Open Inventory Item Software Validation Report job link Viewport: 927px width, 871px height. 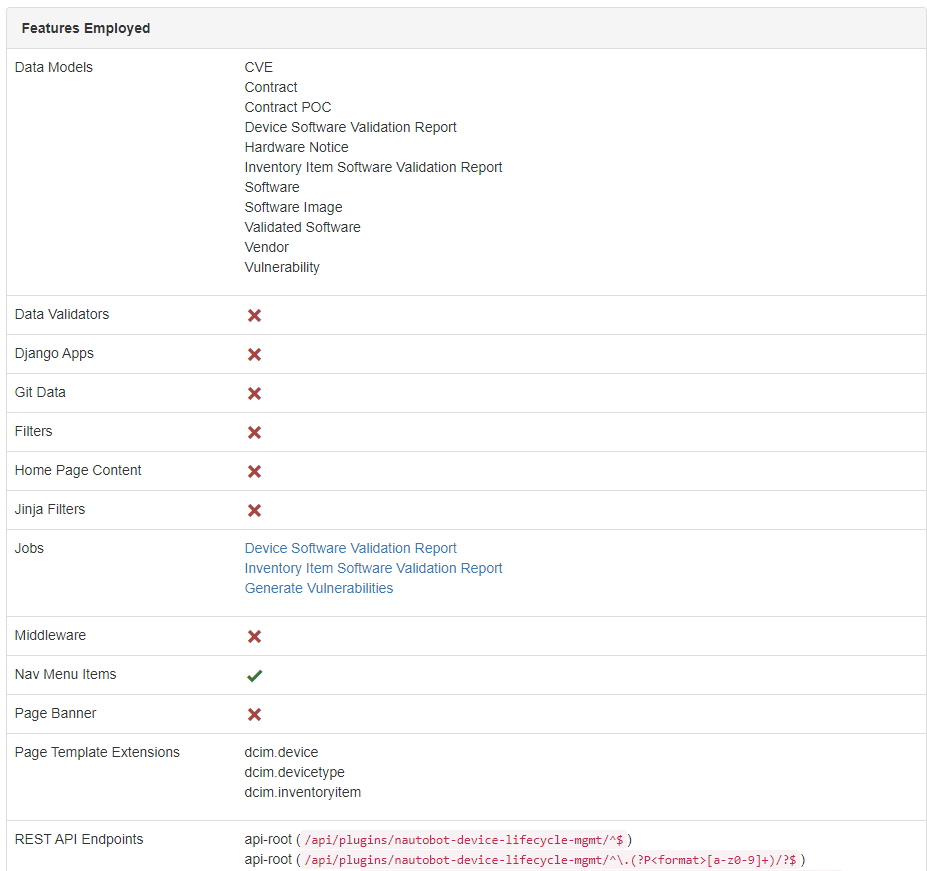click(373, 568)
